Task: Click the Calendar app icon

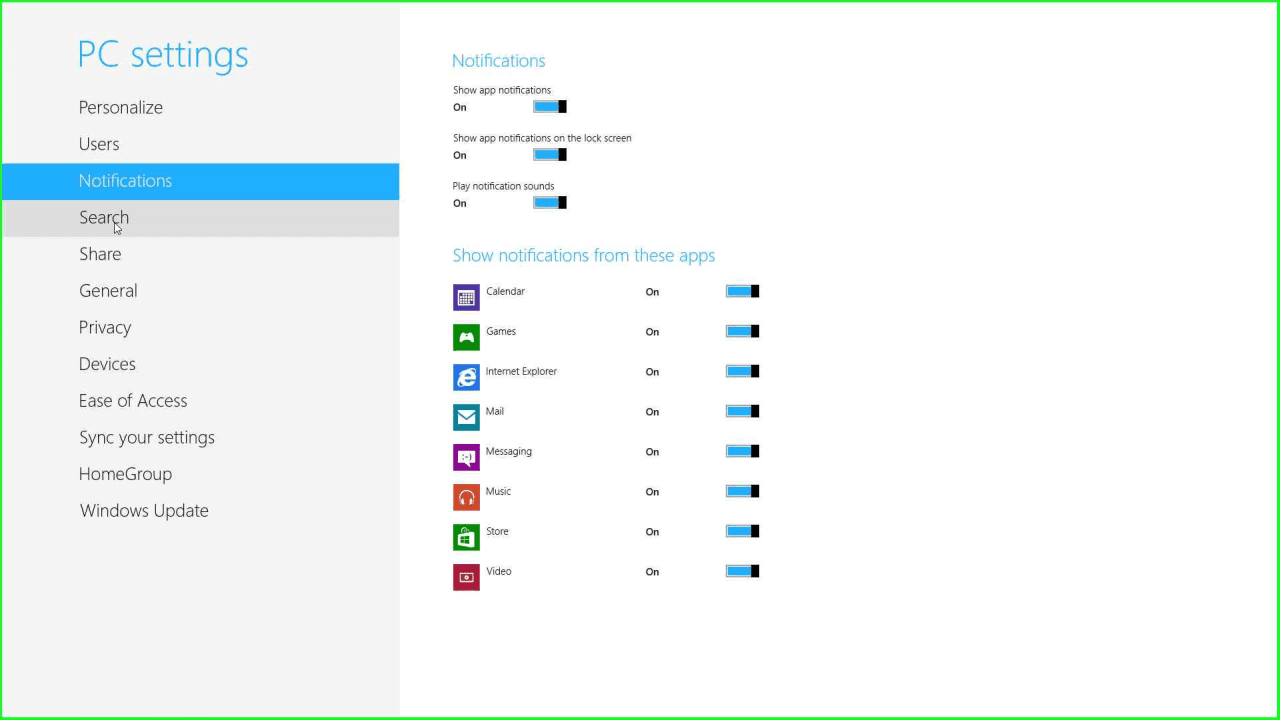Action: (x=466, y=297)
